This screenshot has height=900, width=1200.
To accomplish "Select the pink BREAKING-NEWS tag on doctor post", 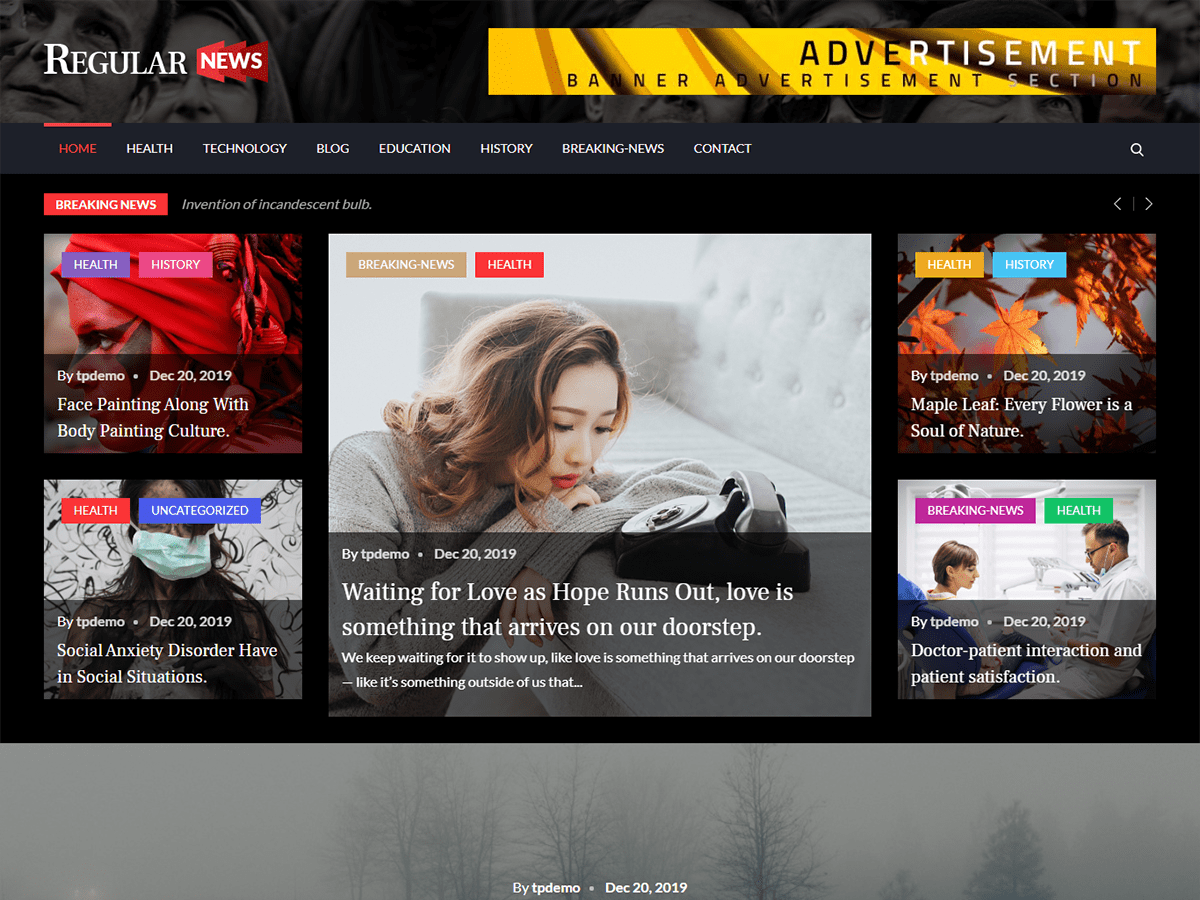I will point(975,510).
